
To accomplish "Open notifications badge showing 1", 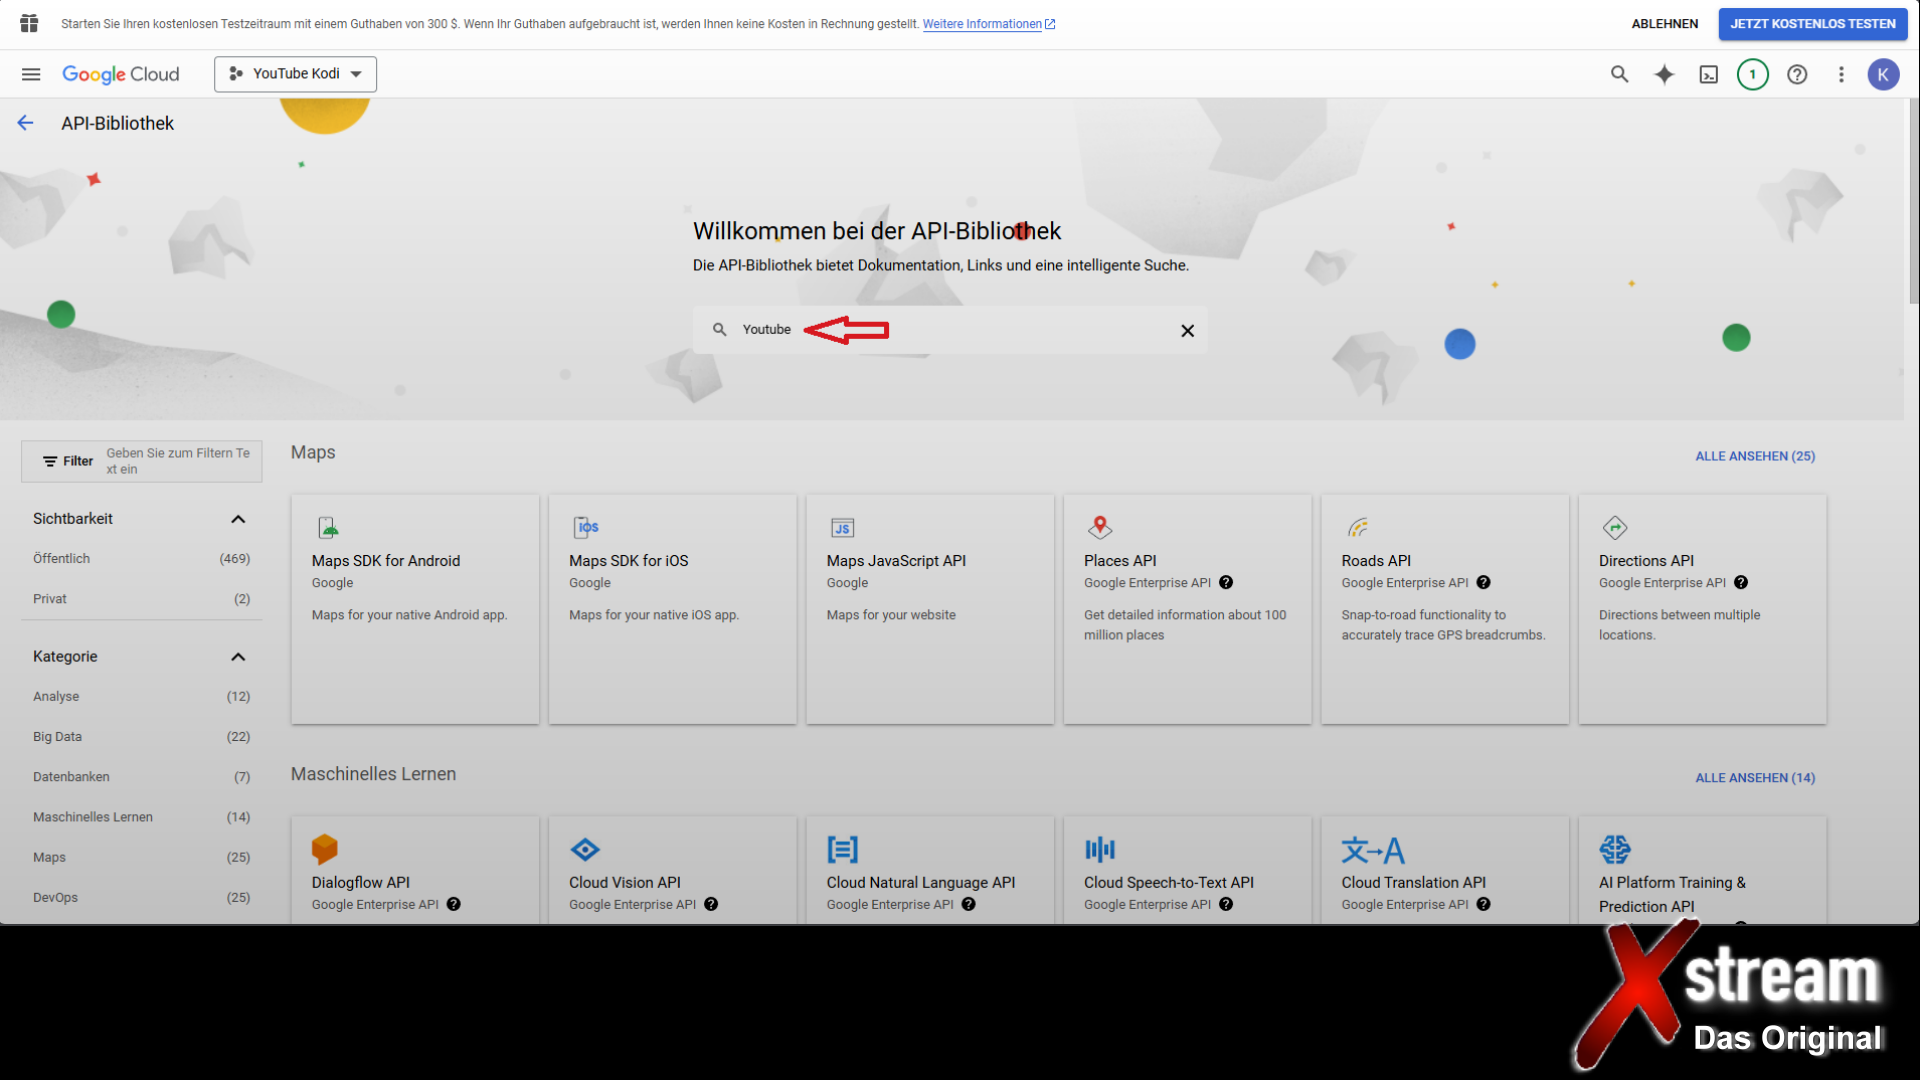I will [x=1752, y=74].
